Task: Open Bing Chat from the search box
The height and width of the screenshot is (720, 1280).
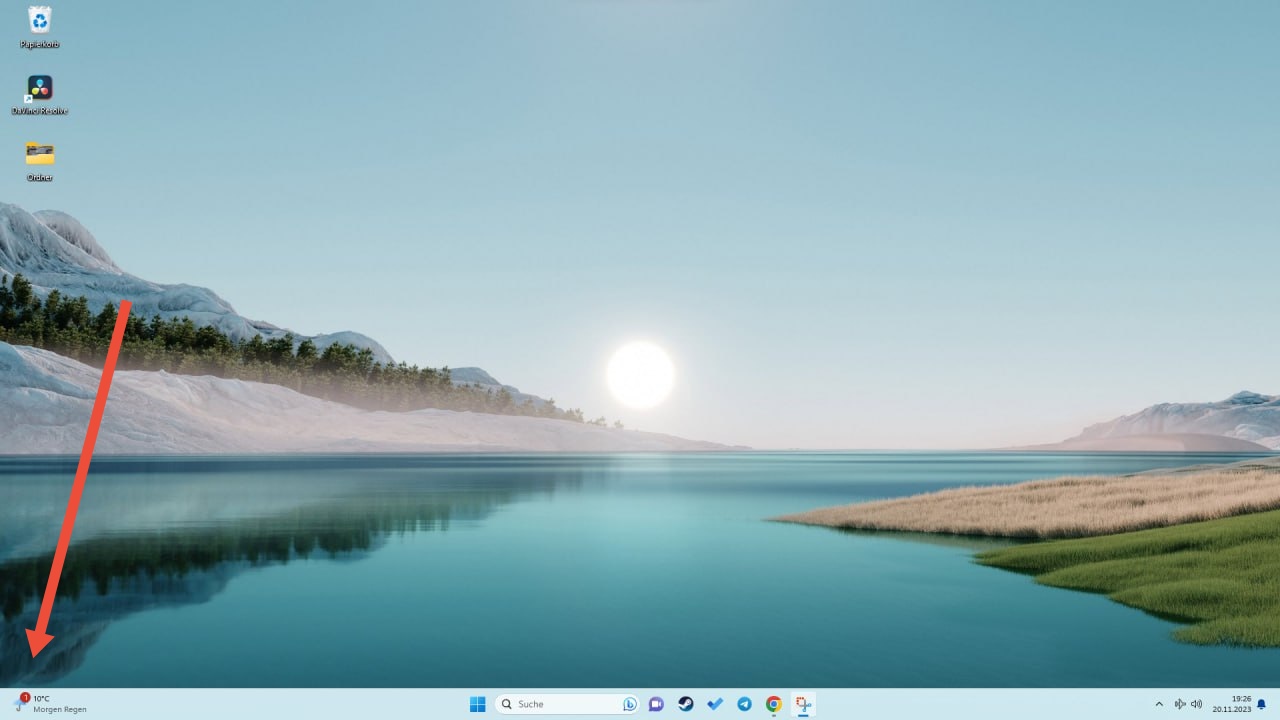Action: (630, 704)
